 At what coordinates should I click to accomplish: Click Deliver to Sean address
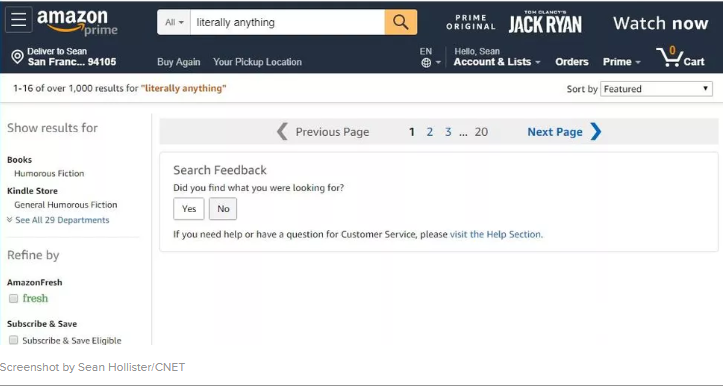click(72, 57)
